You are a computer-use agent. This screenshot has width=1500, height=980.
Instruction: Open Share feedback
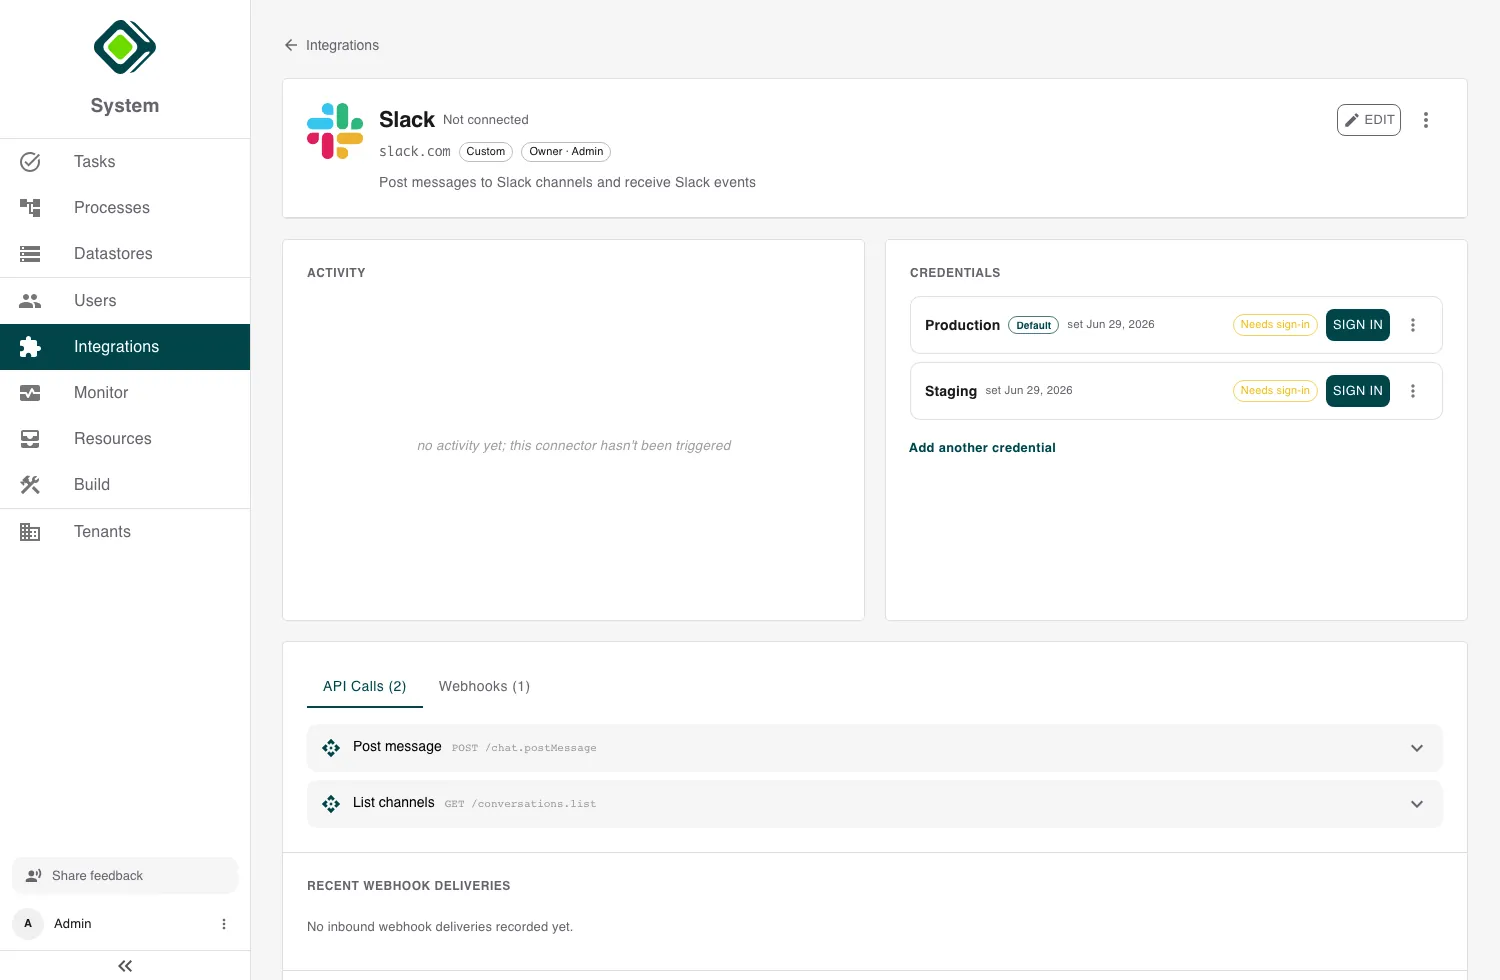(x=125, y=876)
